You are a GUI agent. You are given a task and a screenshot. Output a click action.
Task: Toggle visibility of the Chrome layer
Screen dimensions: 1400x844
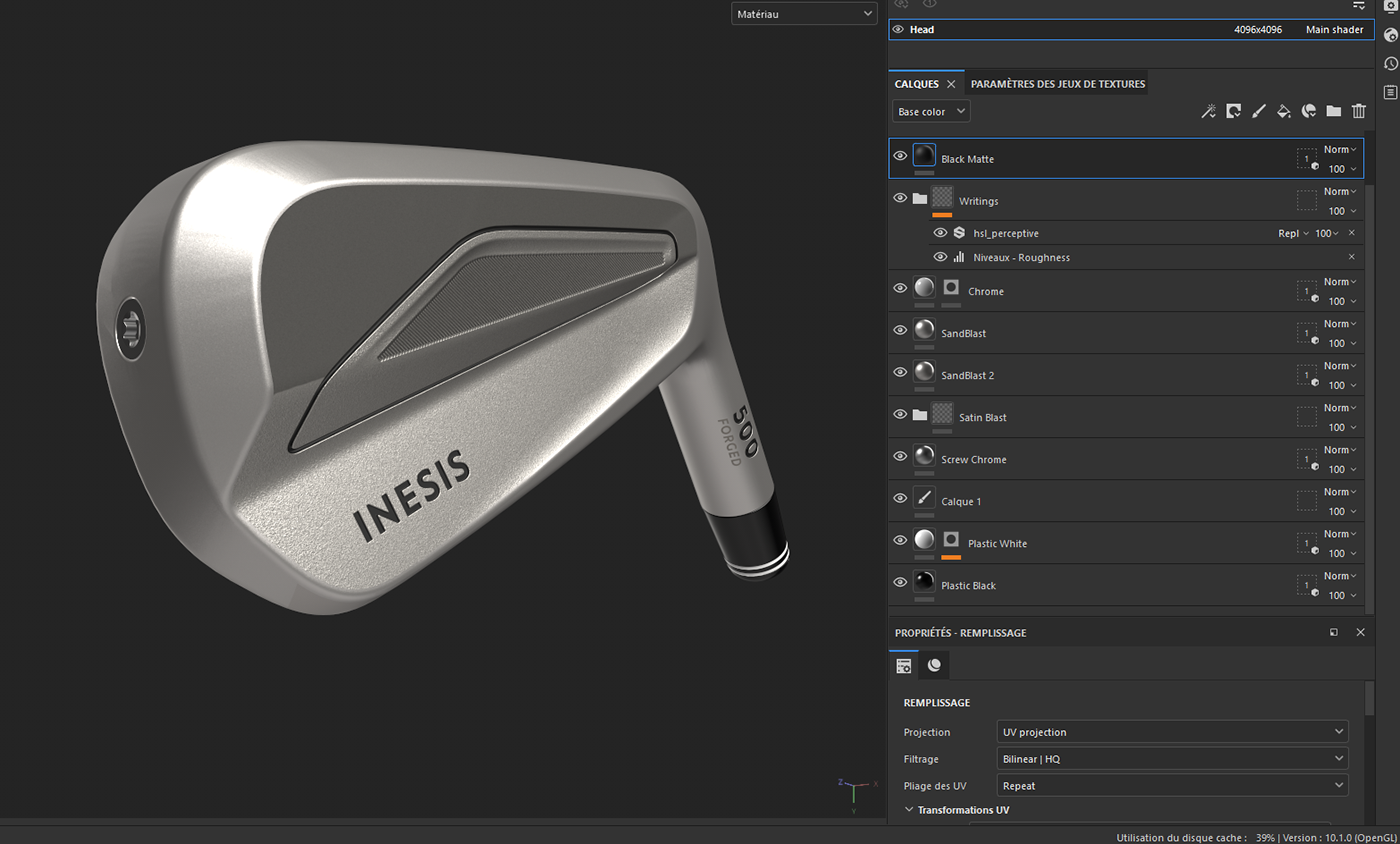tap(899, 290)
